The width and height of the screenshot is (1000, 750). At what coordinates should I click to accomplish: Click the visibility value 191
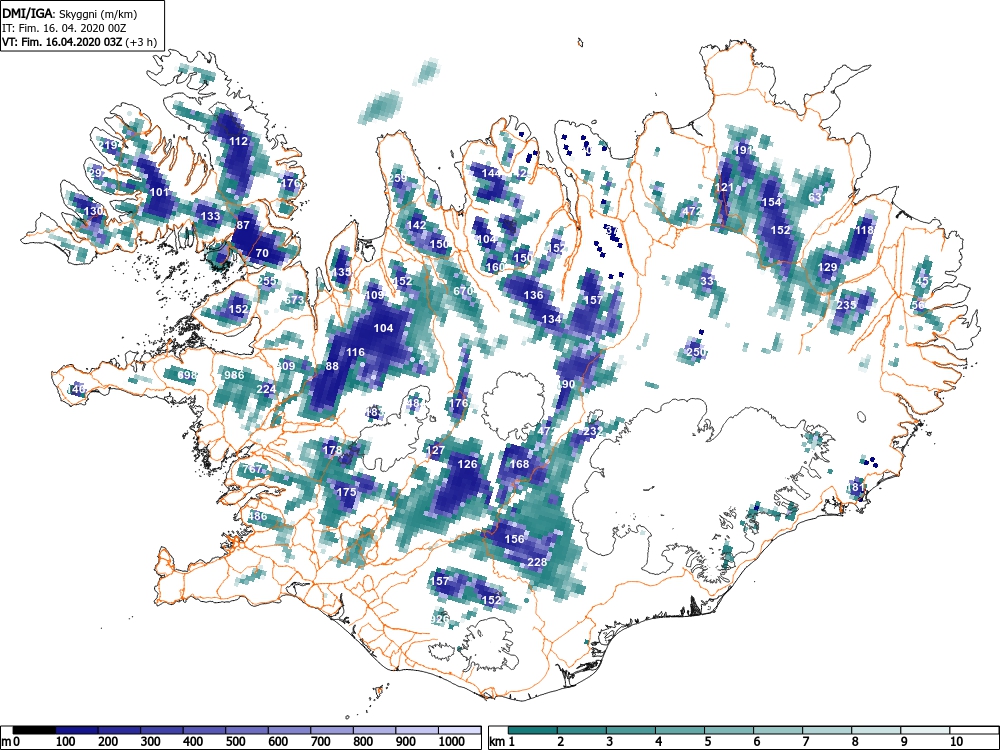744,150
